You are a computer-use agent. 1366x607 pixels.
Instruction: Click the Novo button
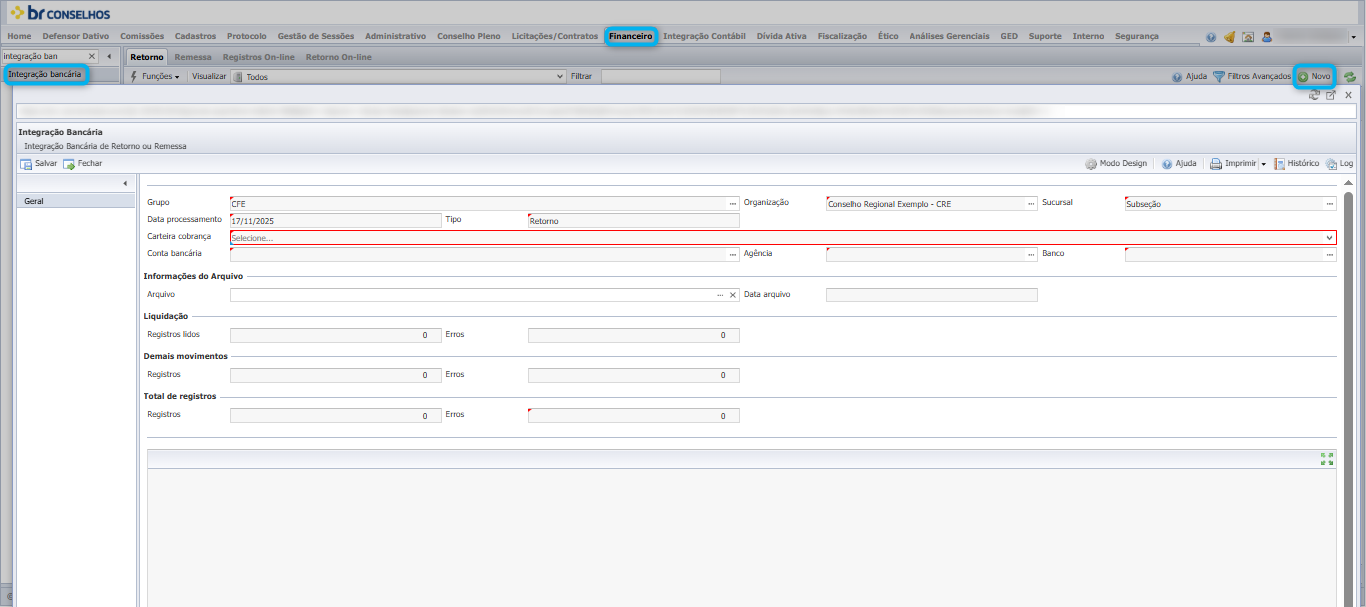coord(1315,76)
